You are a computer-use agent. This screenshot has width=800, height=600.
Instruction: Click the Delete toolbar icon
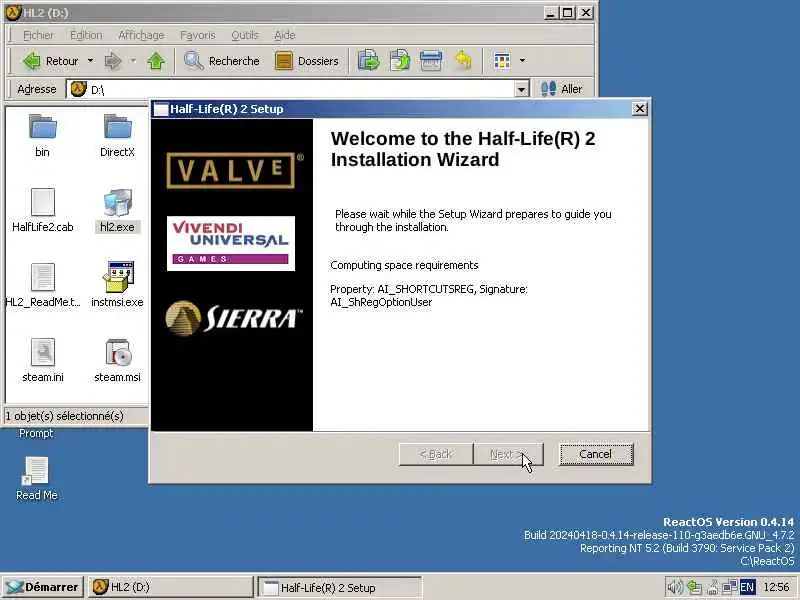coord(431,61)
